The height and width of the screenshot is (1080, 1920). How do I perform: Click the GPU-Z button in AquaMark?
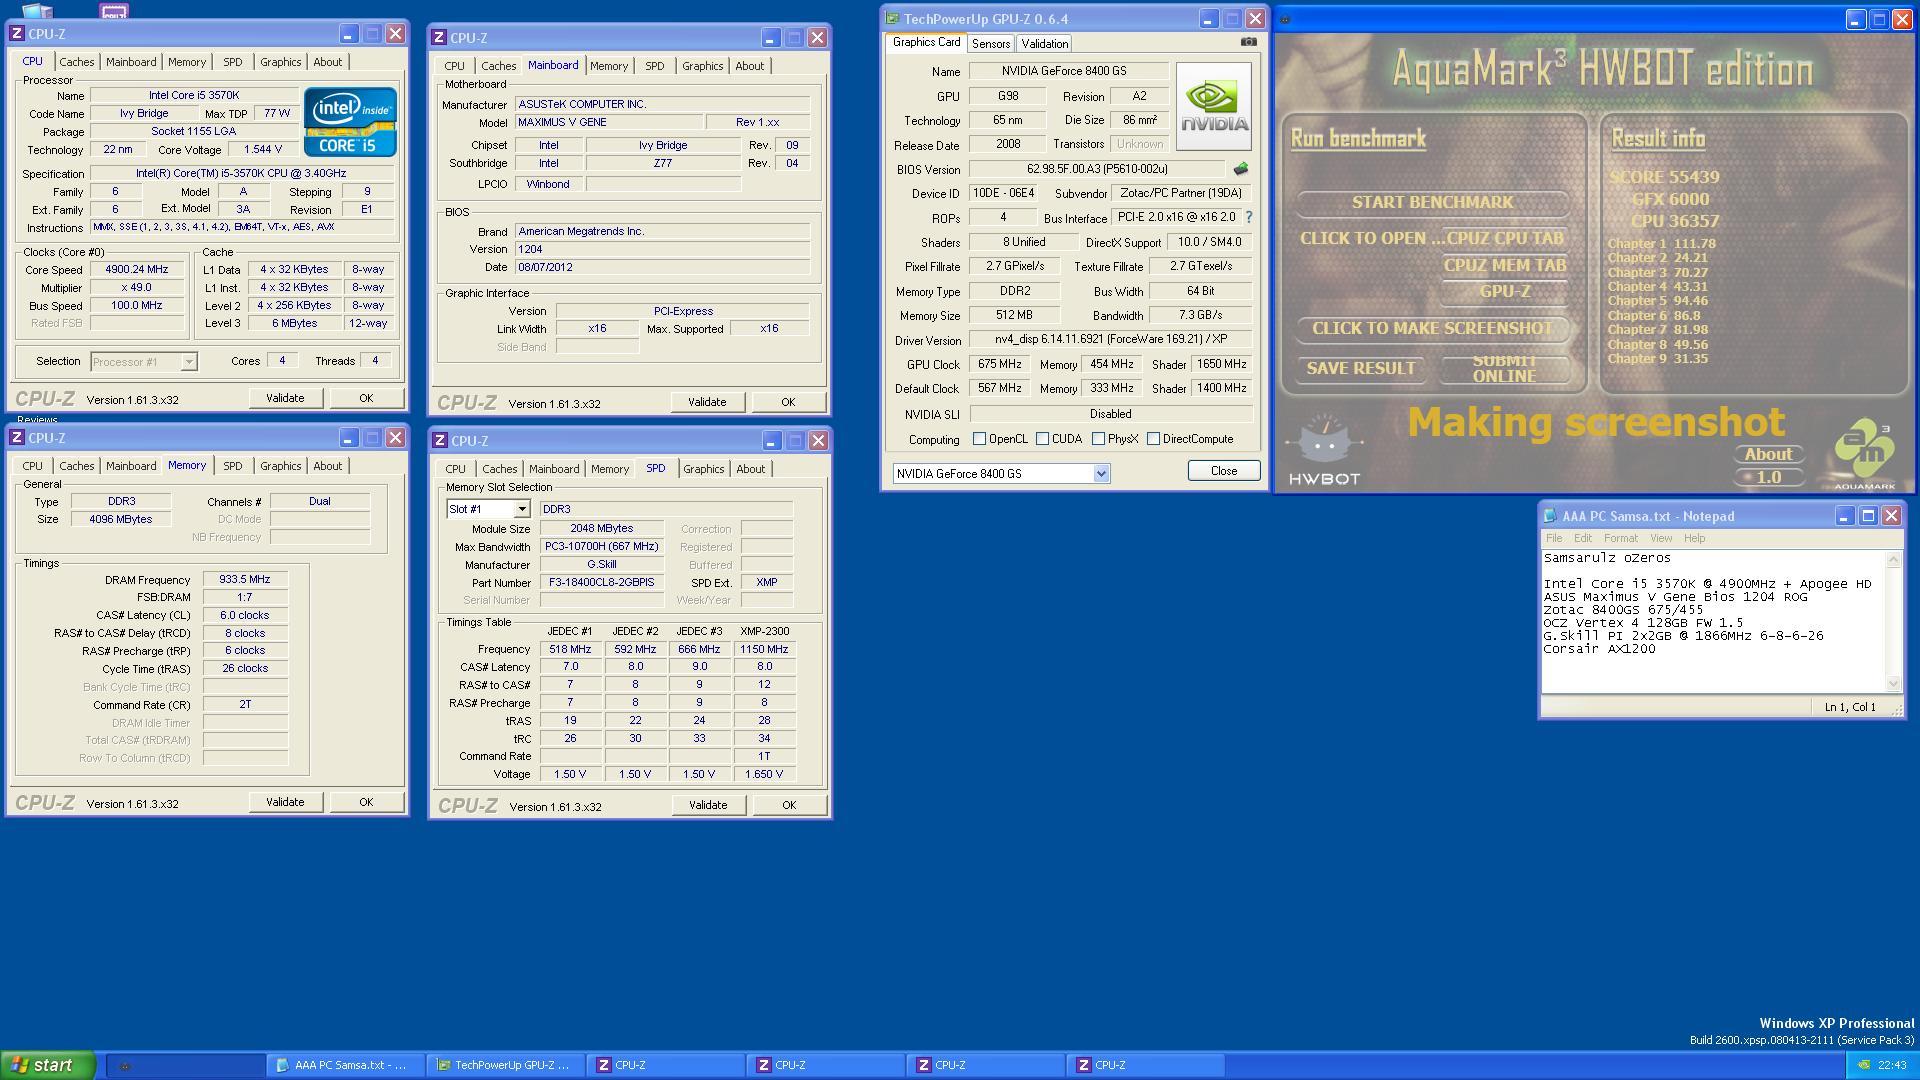coord(1504,292)
